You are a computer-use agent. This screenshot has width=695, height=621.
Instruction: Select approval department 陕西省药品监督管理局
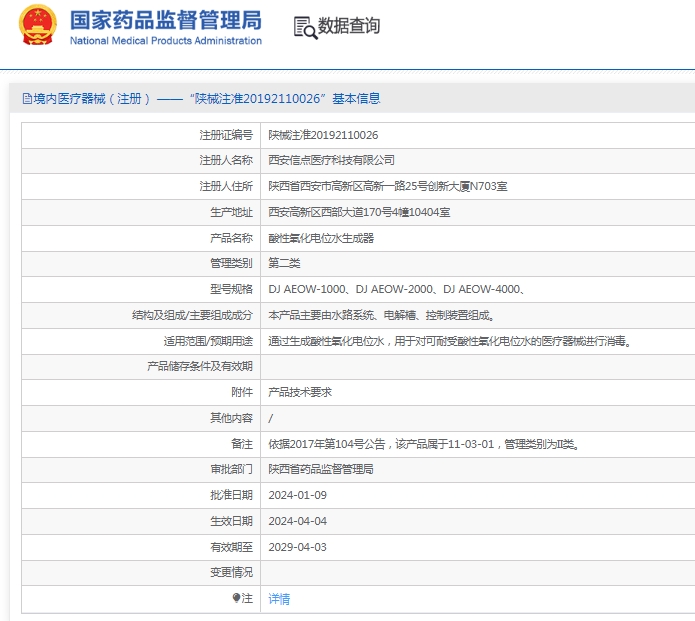[x=320, y=469]
